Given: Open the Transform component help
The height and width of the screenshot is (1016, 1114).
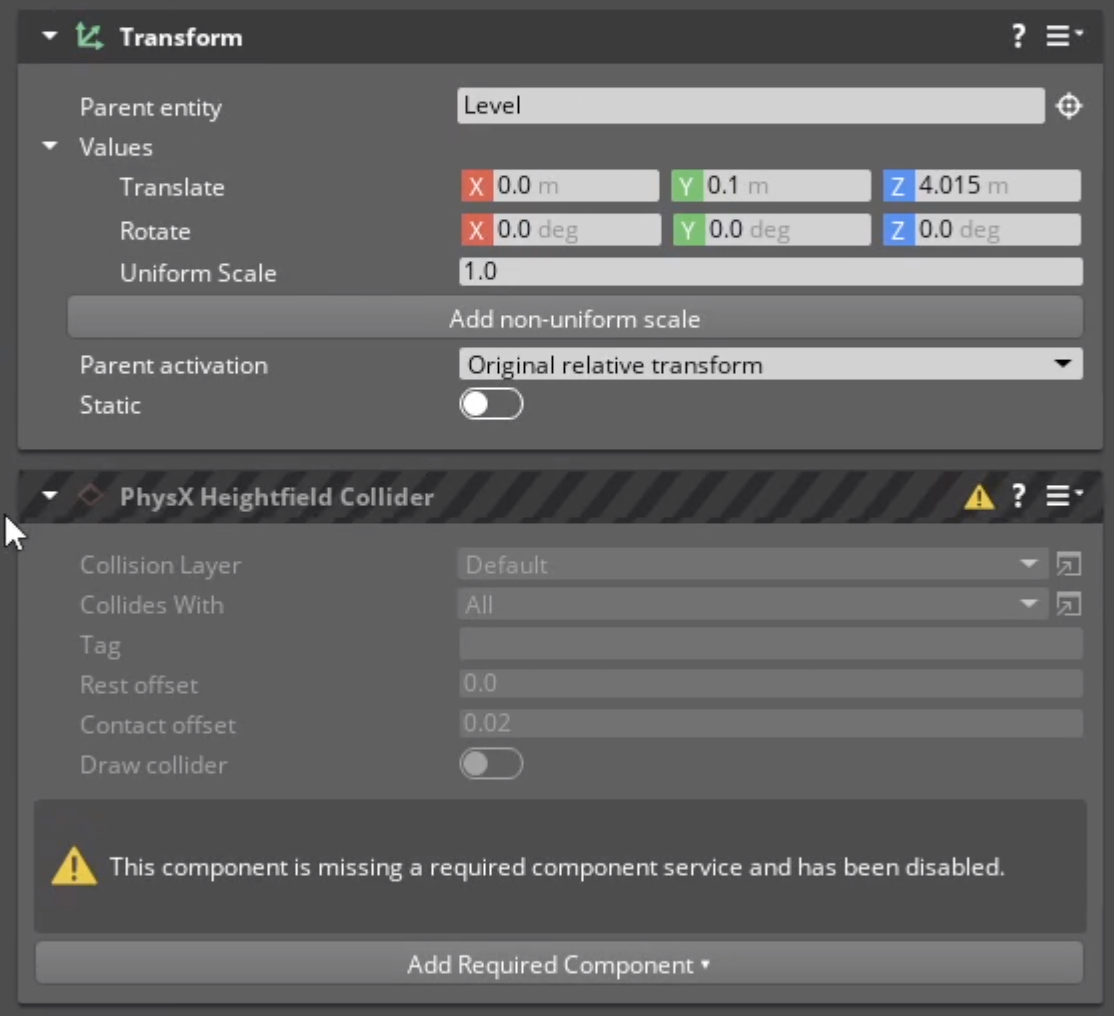Looking at the screenshot, I should tap(1019, 36).
